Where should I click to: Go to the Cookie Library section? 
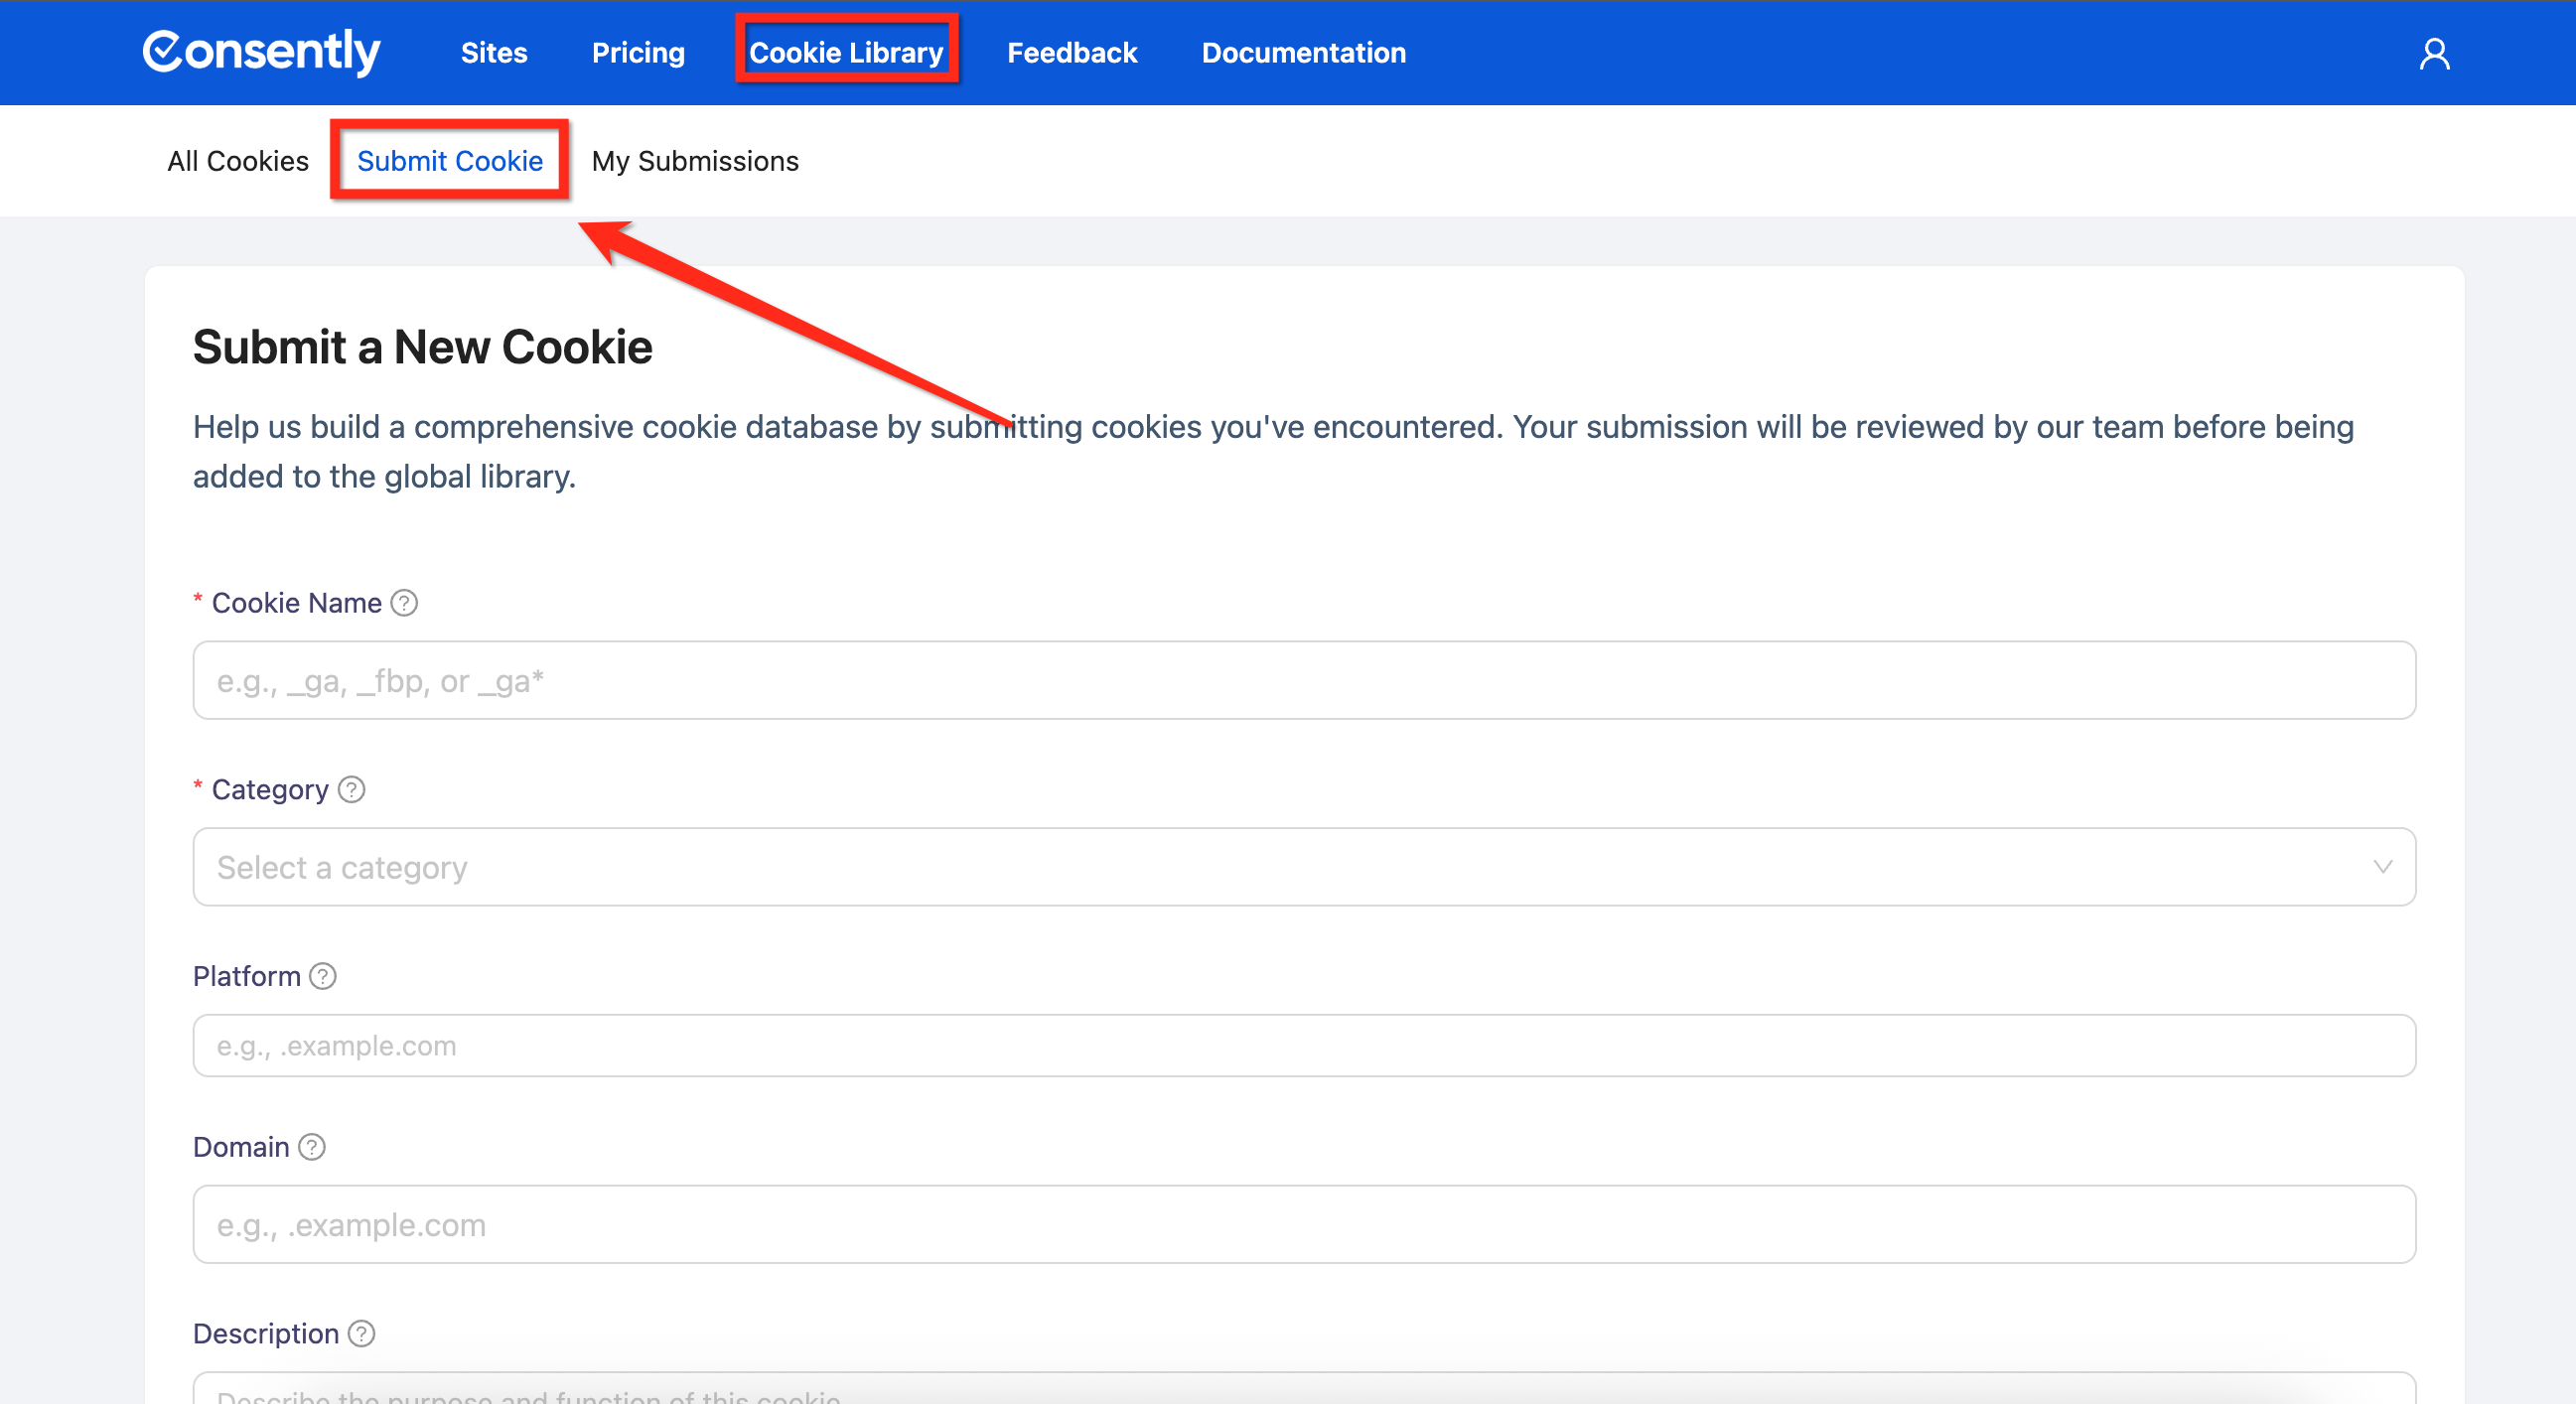click(847, 53)
